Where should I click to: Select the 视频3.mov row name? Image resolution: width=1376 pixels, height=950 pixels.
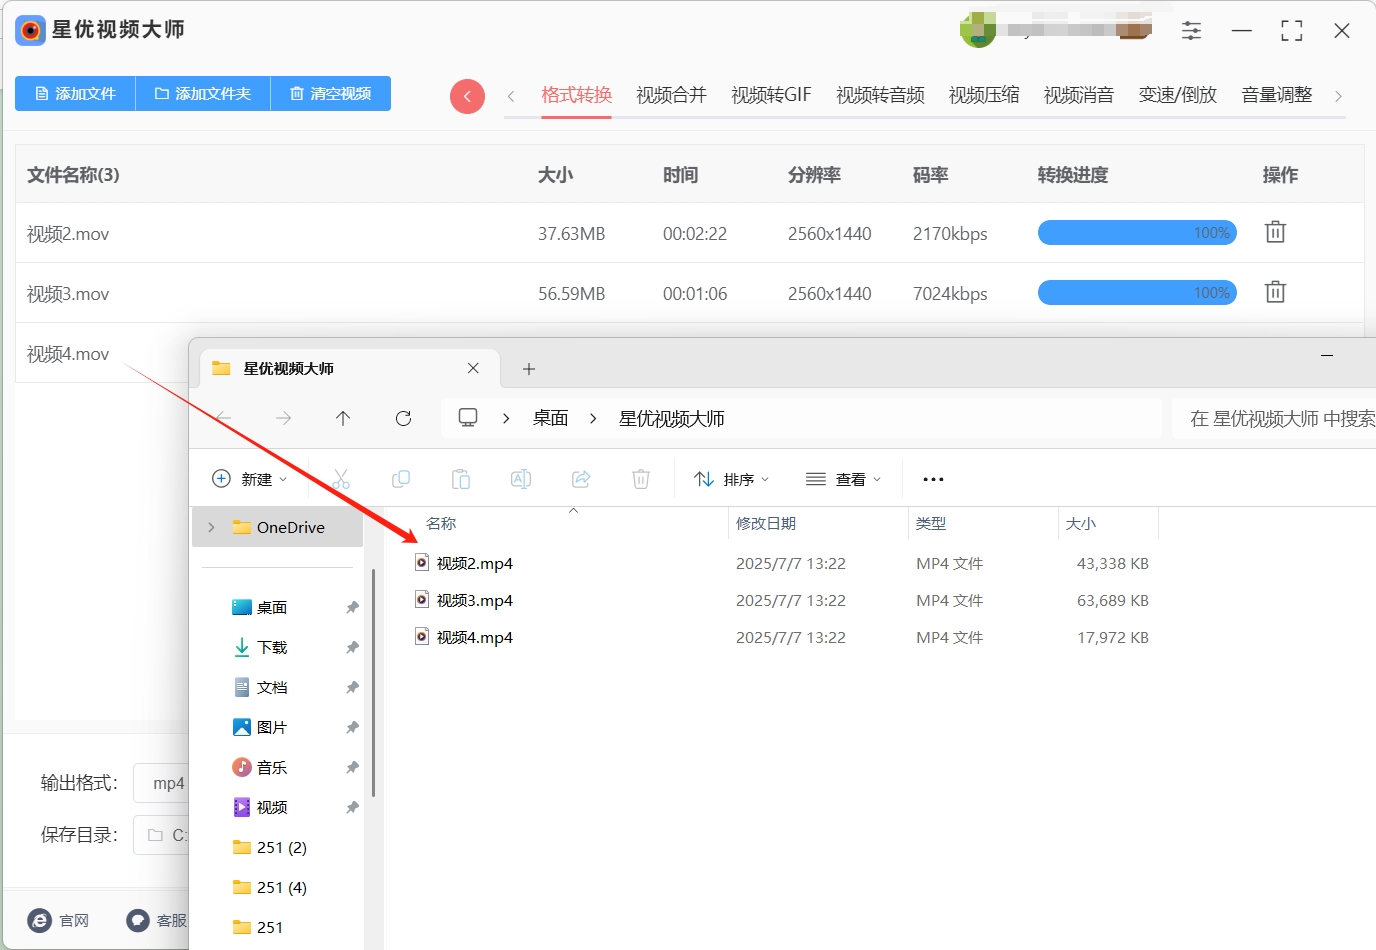pos(68,294)
